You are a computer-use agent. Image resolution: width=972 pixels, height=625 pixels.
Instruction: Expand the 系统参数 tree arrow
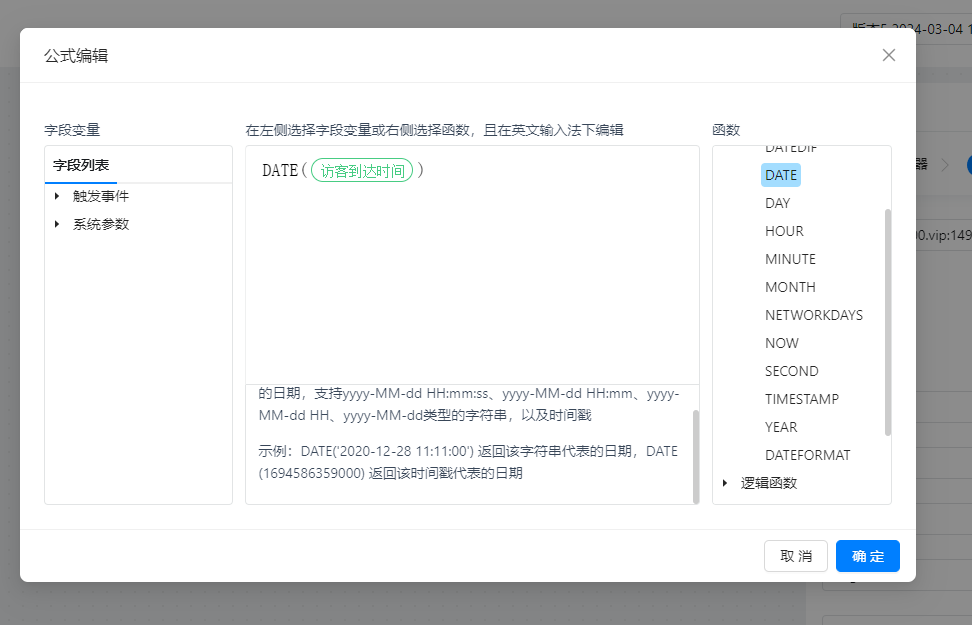click(x=57, y=224)
